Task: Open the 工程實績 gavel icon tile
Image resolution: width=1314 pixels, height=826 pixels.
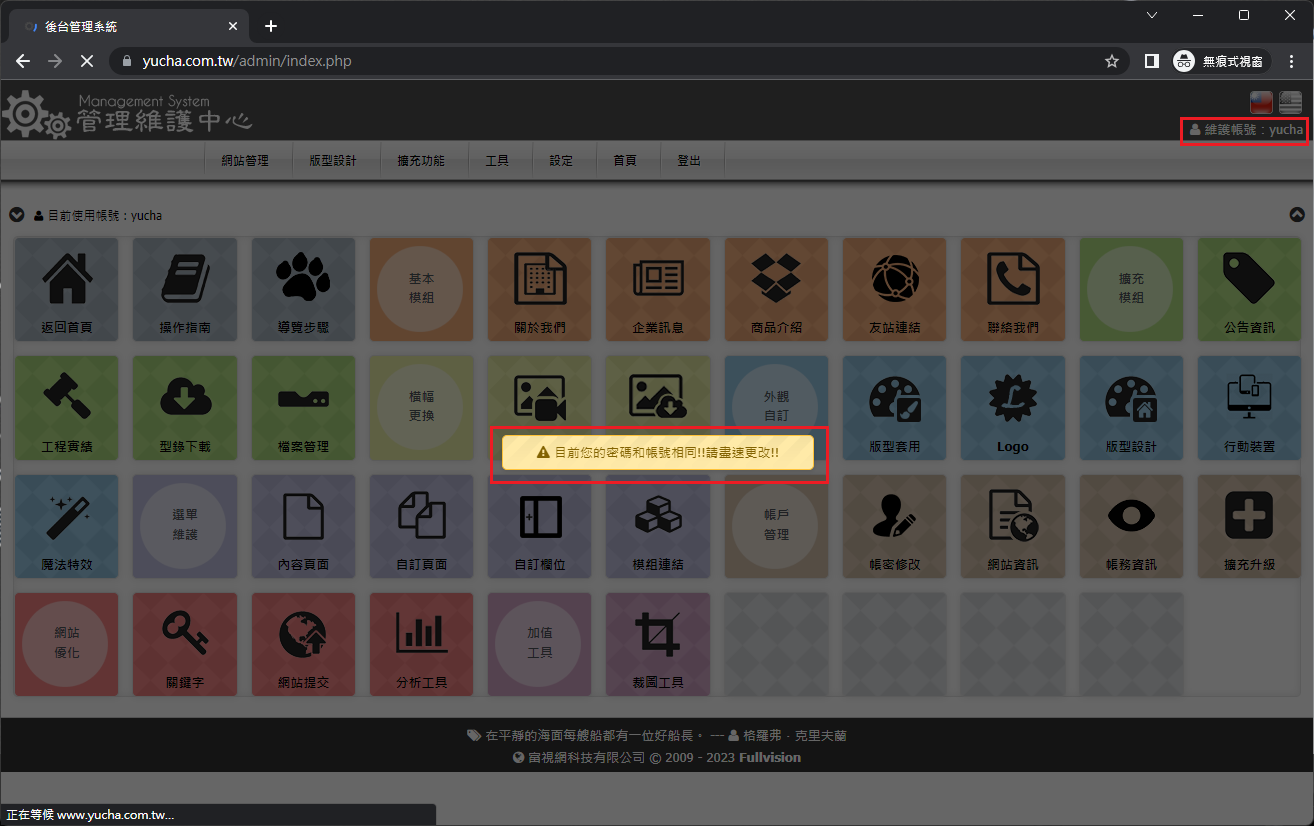Action: click(x=67, y=408)
